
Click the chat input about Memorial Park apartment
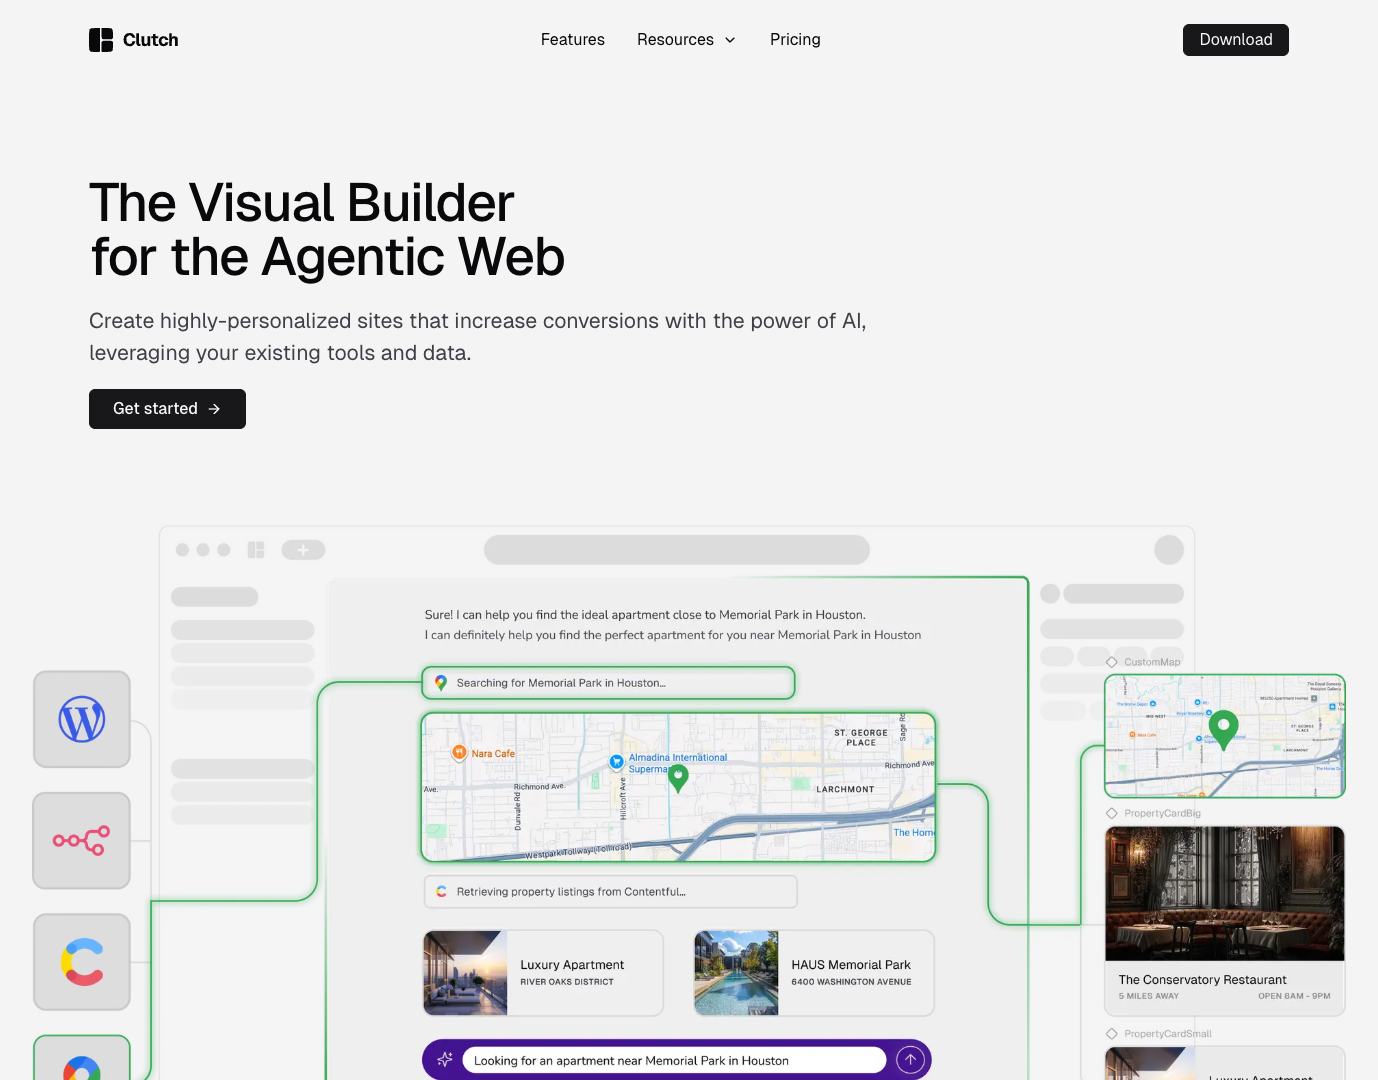click(674, 1060)
